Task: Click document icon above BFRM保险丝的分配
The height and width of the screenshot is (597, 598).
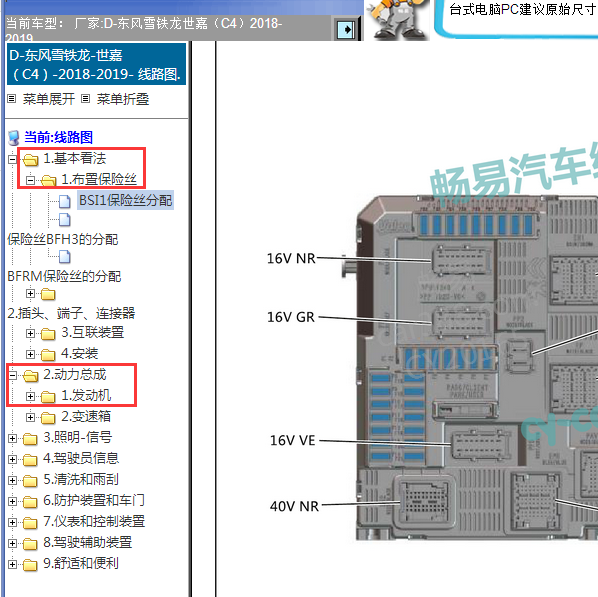Action: click(65, 257)
